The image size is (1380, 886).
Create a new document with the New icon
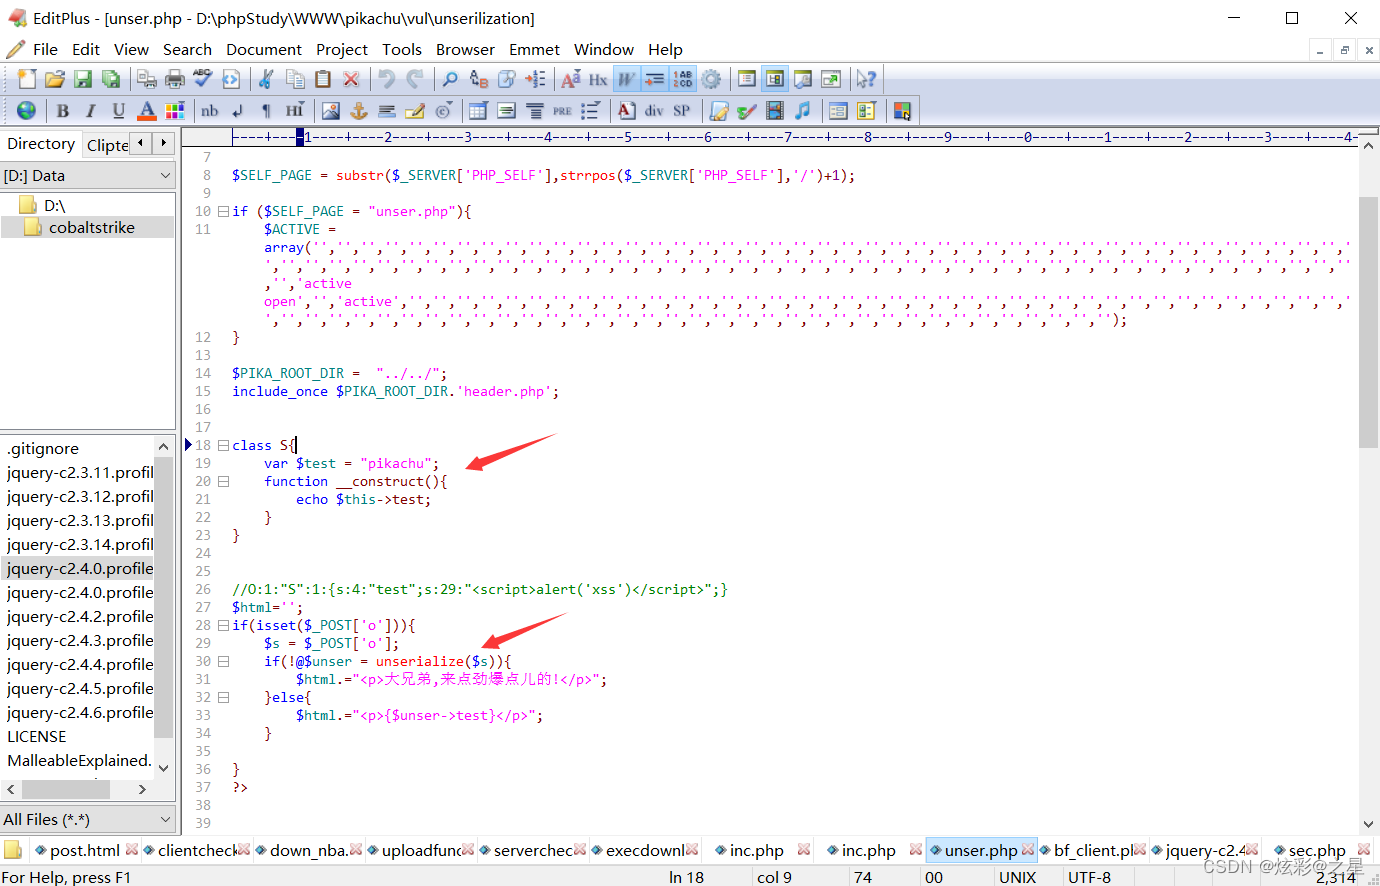[x=27, y=79]
